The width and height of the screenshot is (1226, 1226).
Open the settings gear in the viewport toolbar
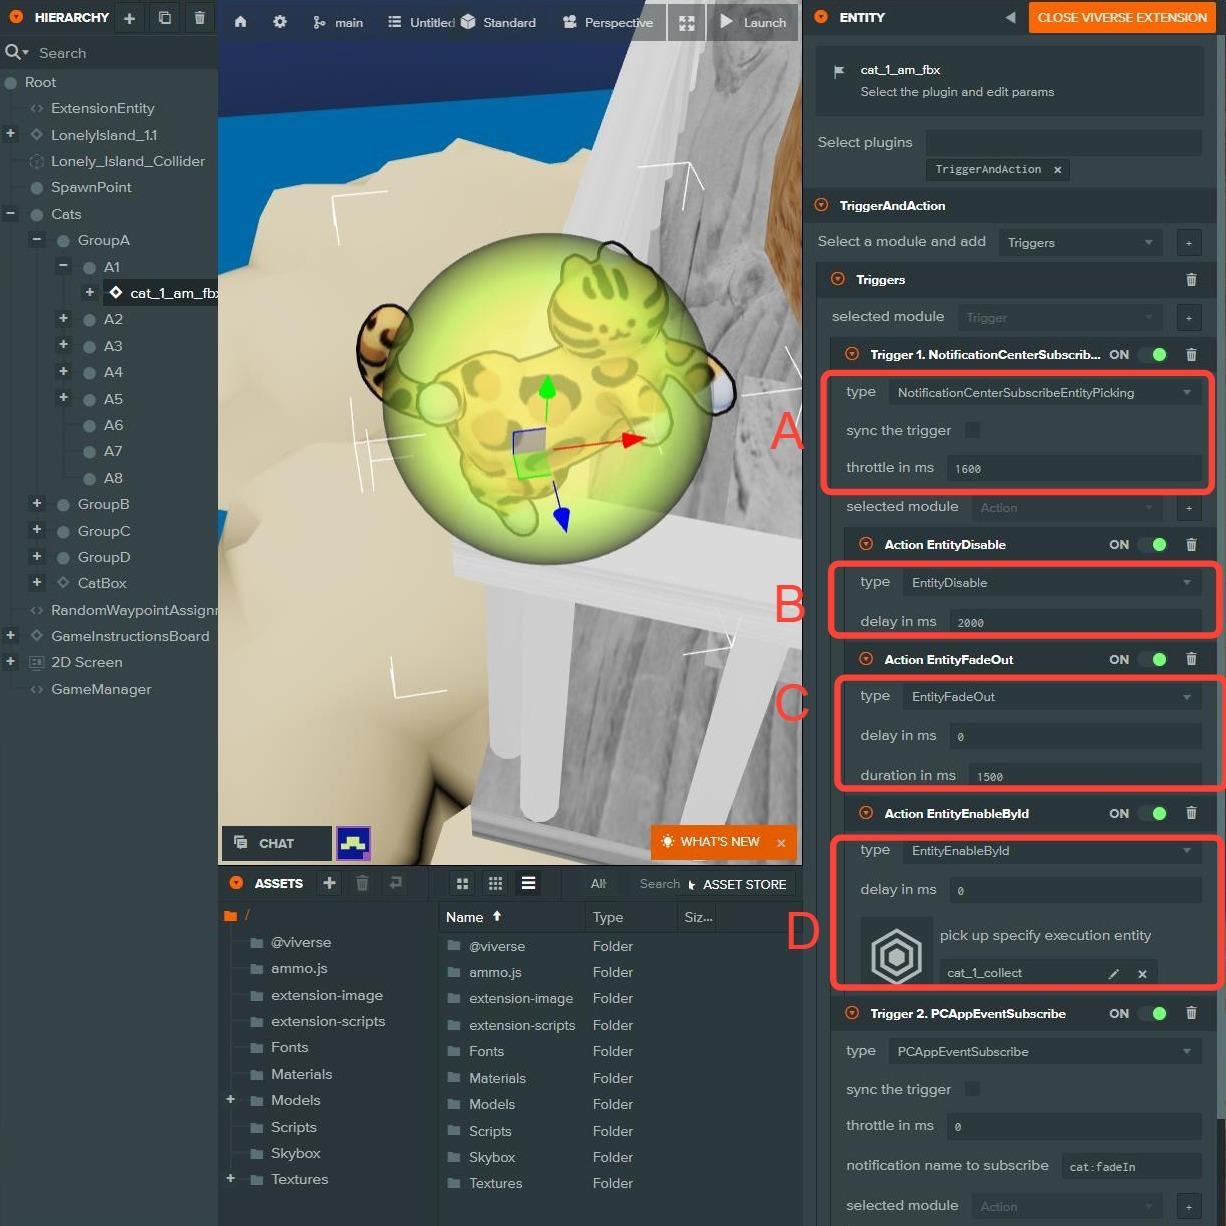tap(280, 22)
